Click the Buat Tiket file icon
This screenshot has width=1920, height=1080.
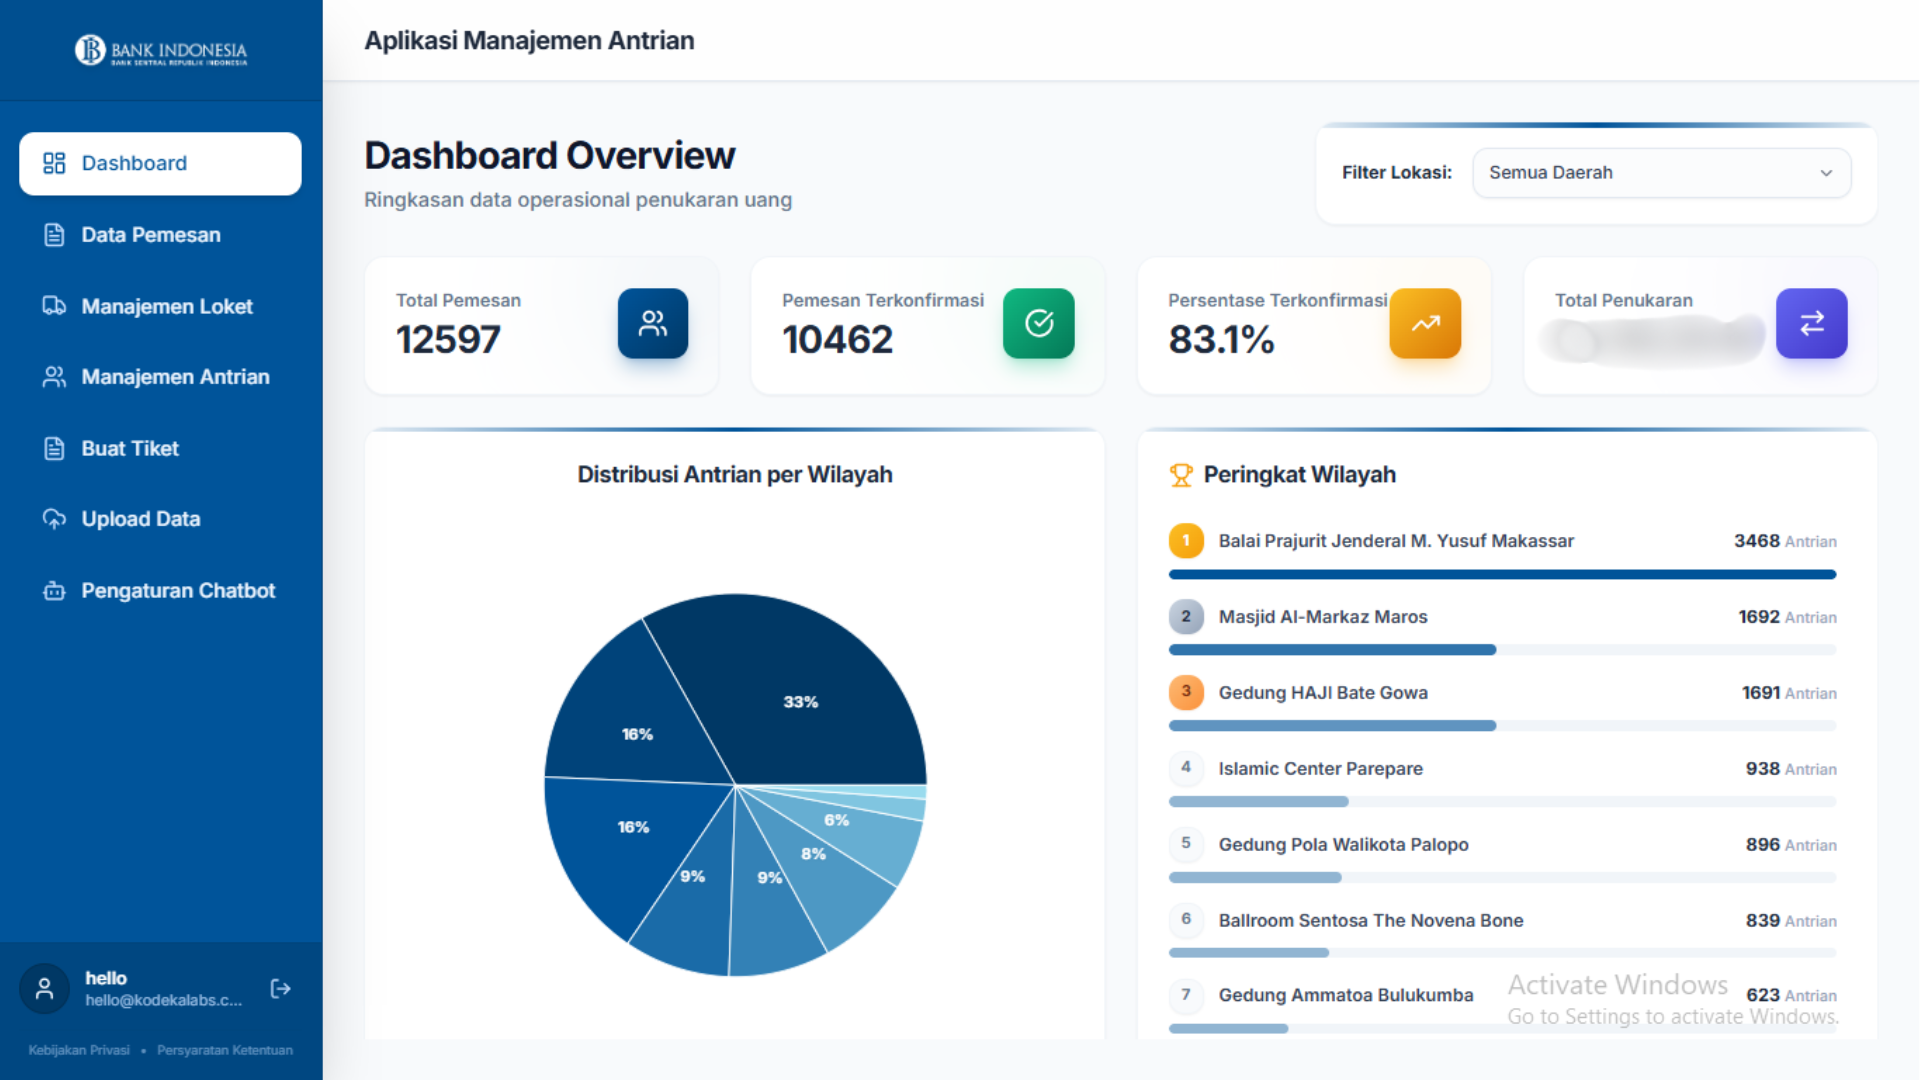coord(54,448)
